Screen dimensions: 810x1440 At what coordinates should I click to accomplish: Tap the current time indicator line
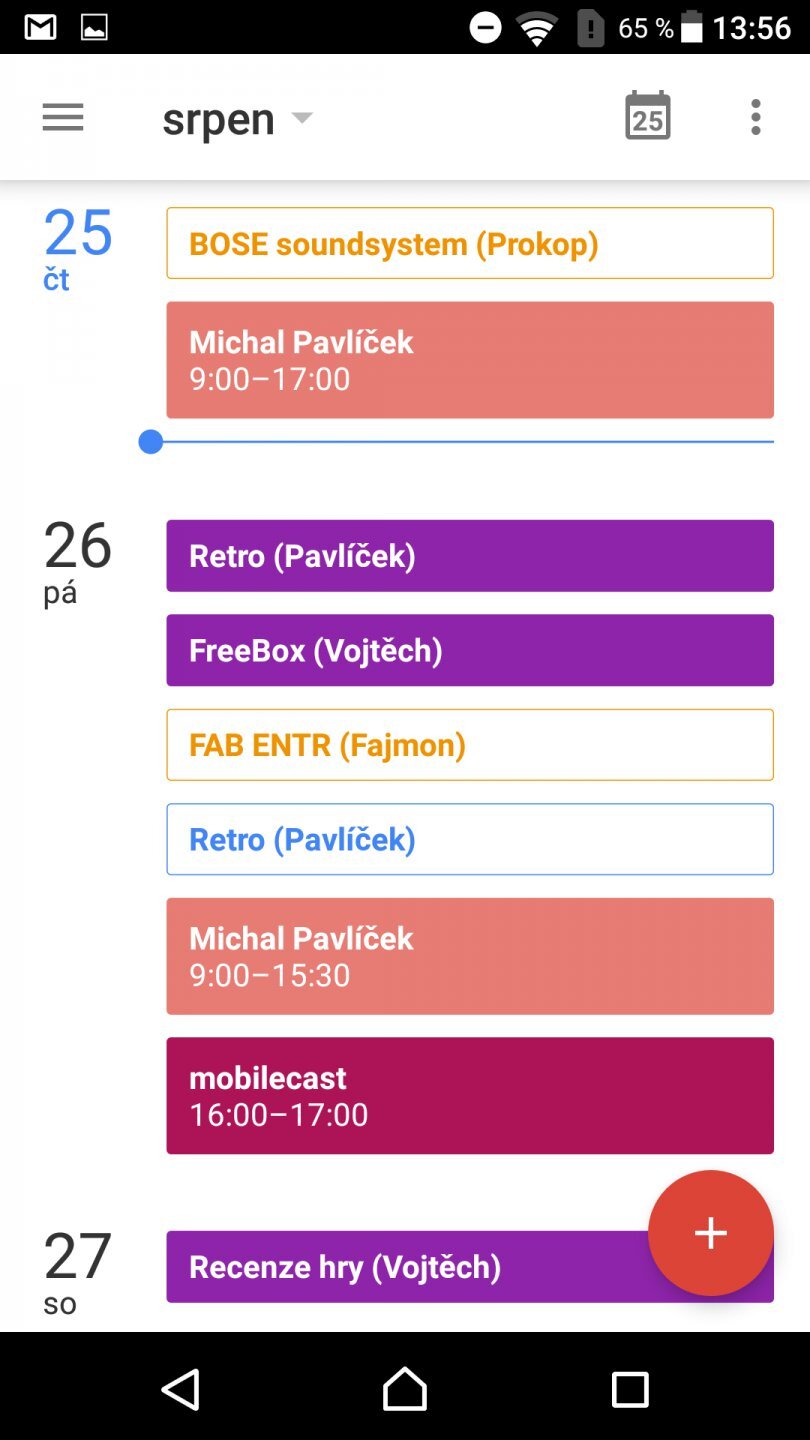(460, 442)
